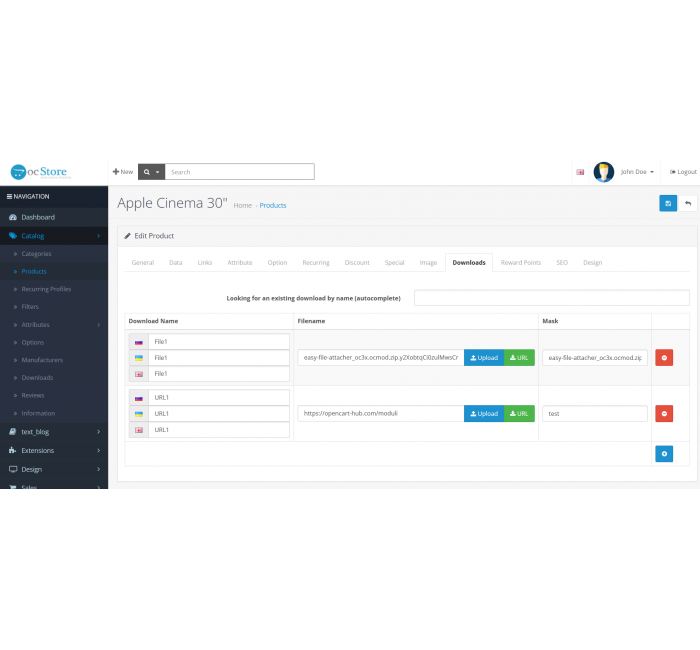The height and width of the screenshot is (650, 700).
Task: Switch to the General tab
Action: tap(143, 262)
